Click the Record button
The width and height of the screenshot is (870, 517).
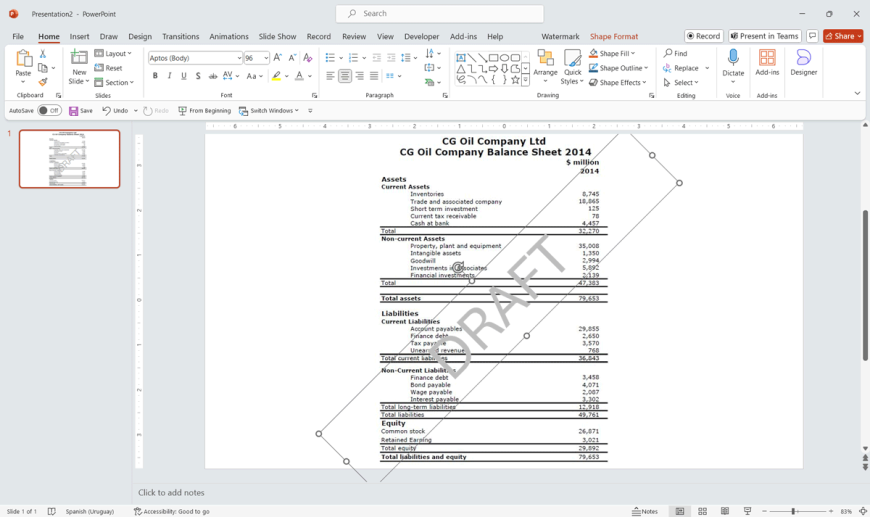(704, 36)
